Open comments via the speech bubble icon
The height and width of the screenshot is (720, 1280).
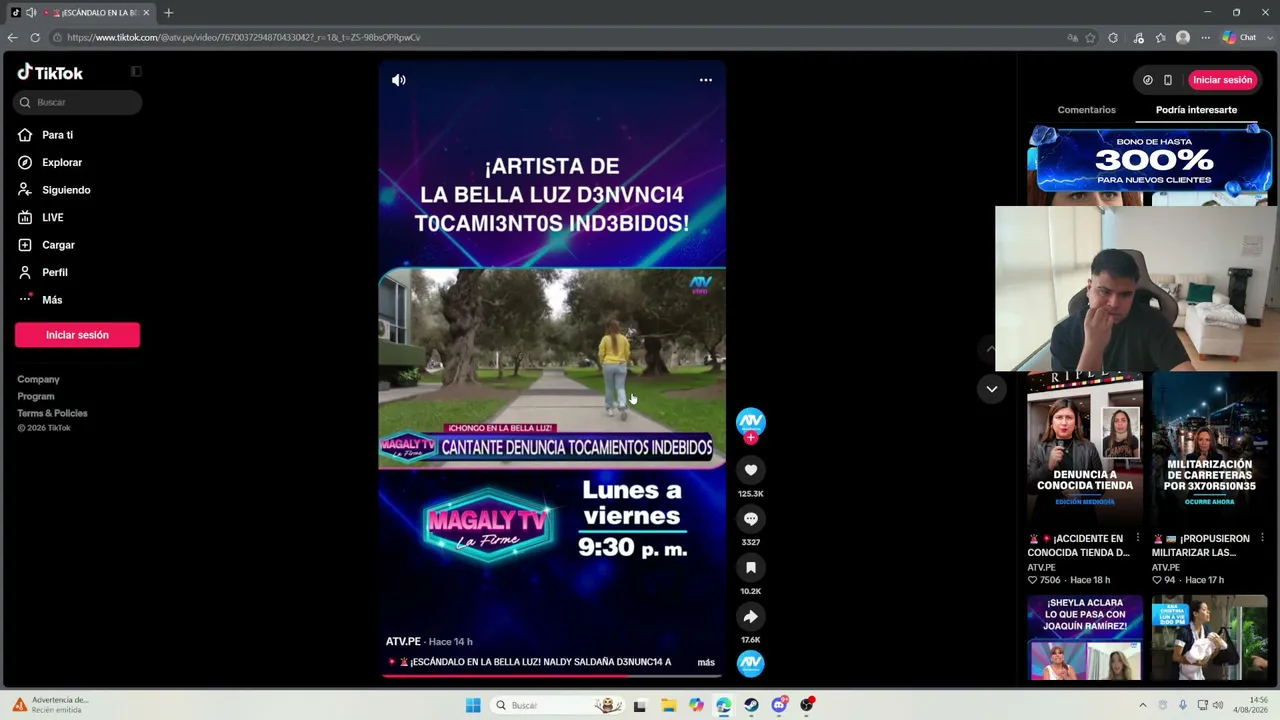tap(751, 518)
